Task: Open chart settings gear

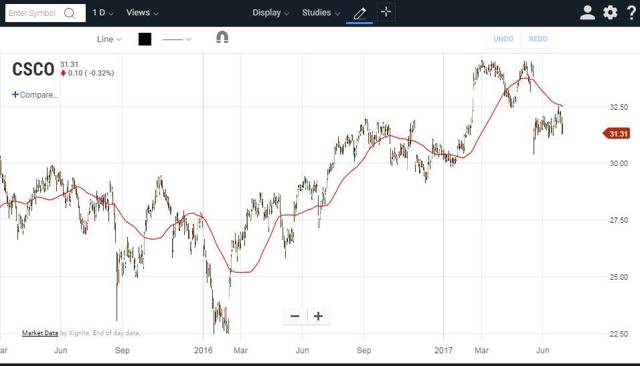Action: click(x=610, y=13)
